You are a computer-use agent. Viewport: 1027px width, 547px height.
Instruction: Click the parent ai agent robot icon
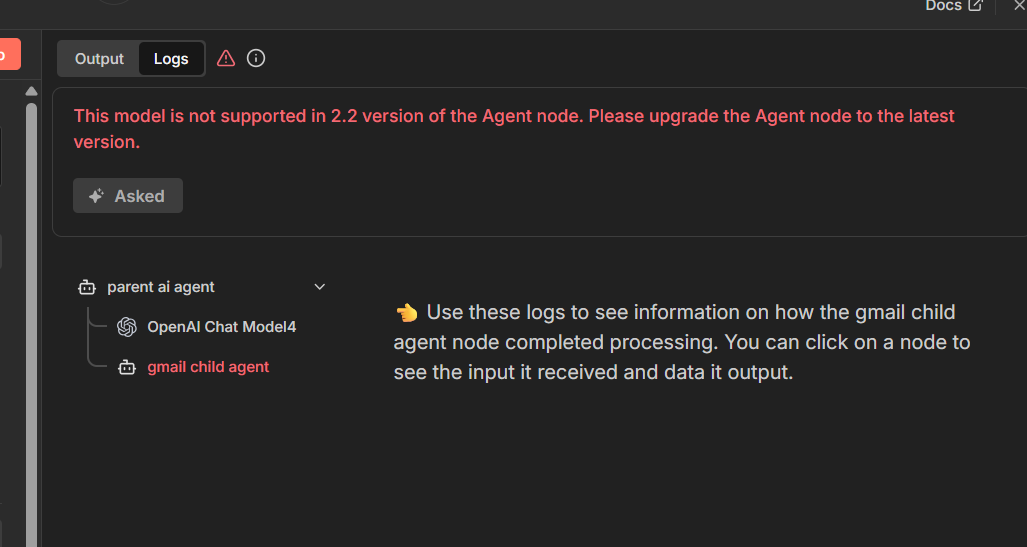click(x=86, y=287)
